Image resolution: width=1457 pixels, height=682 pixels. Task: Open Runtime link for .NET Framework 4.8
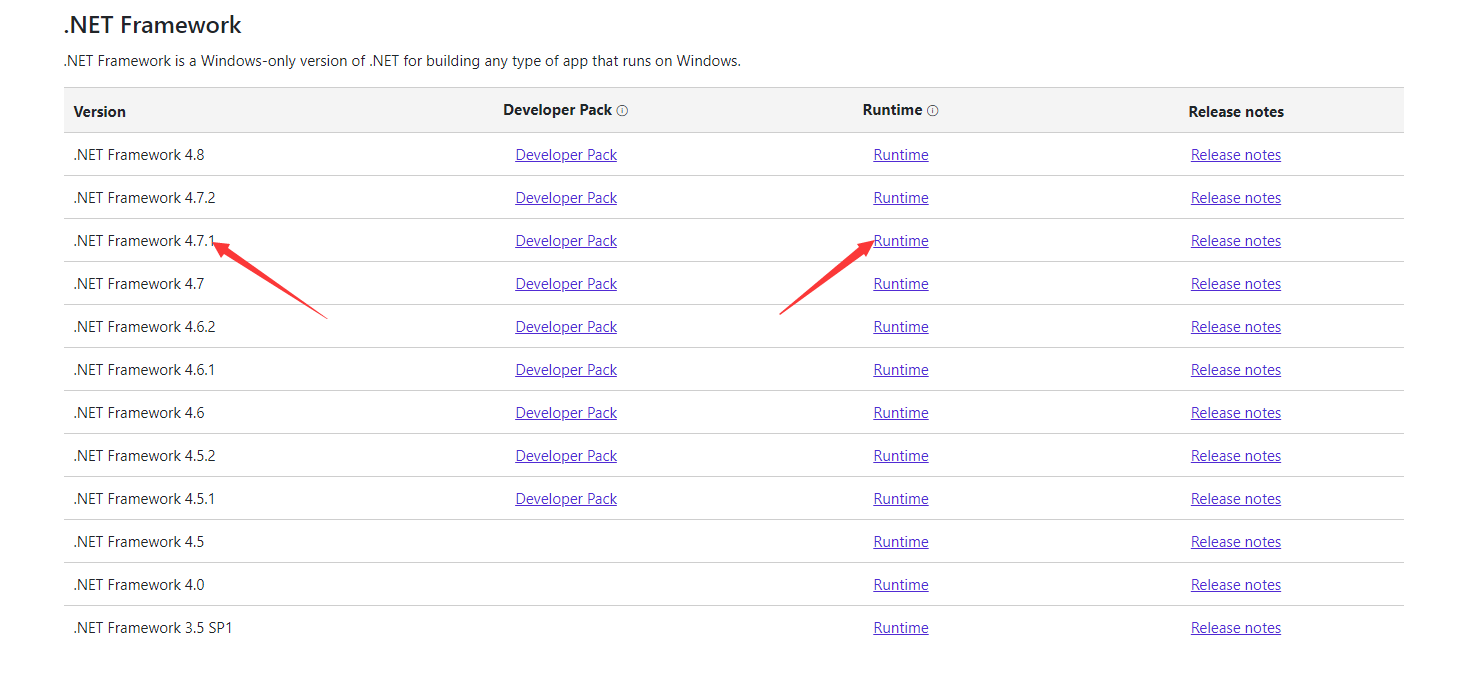coord(901,155)
